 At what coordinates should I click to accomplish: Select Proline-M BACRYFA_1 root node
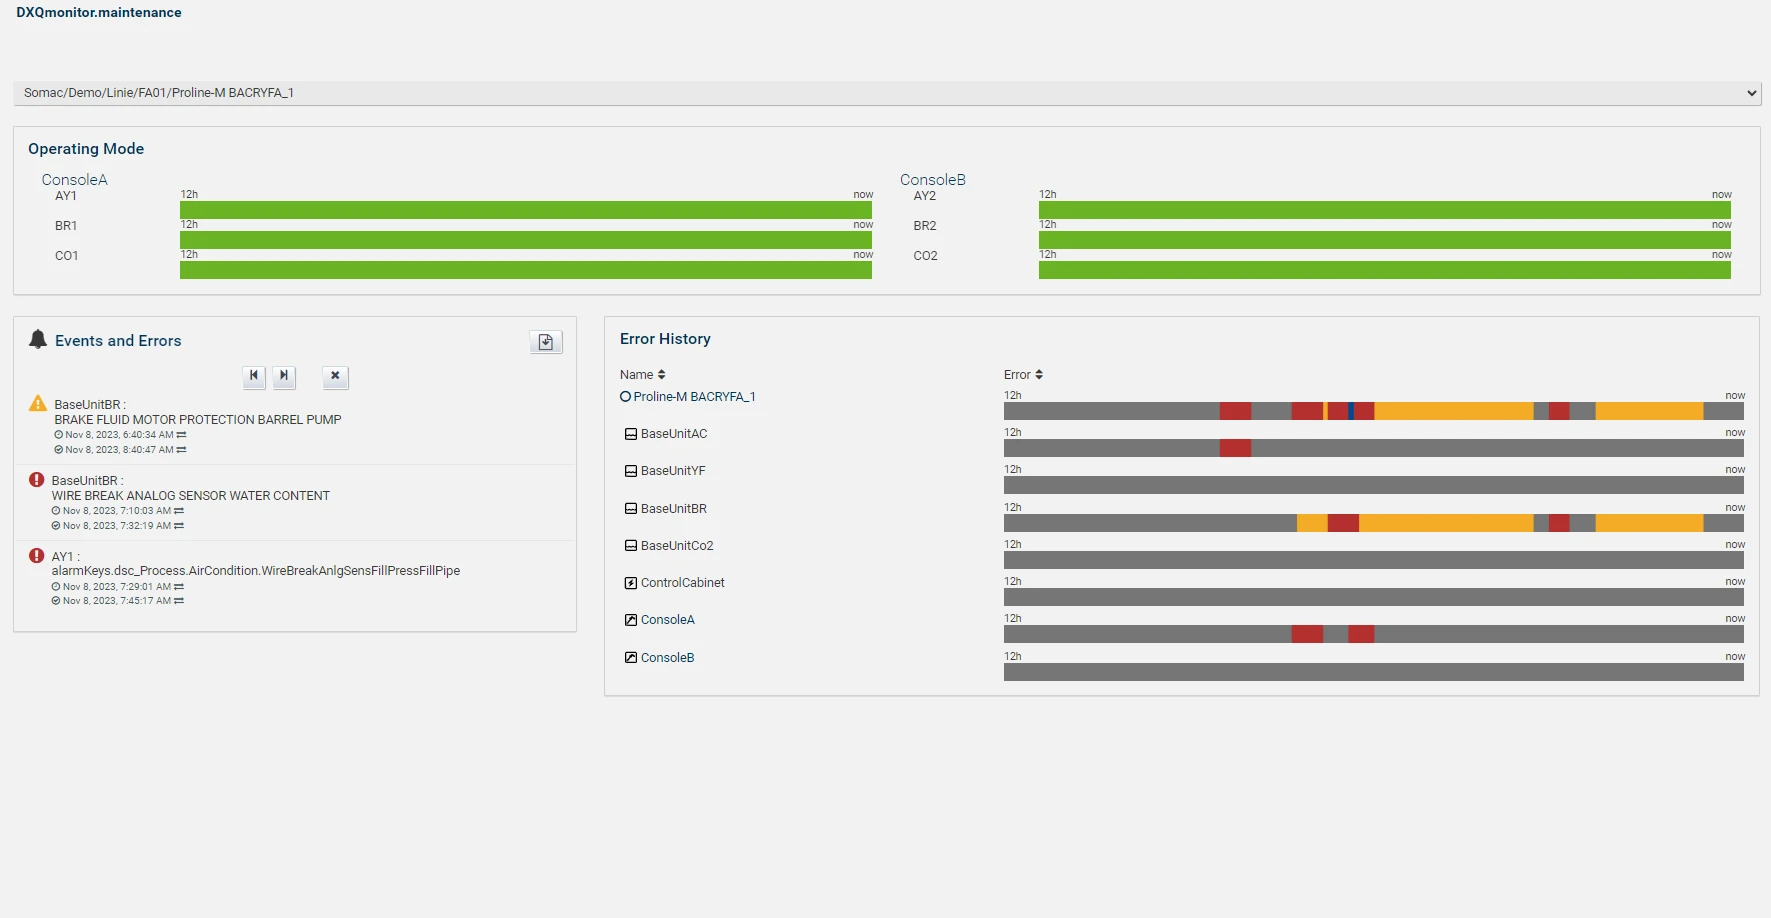[694, 397]
